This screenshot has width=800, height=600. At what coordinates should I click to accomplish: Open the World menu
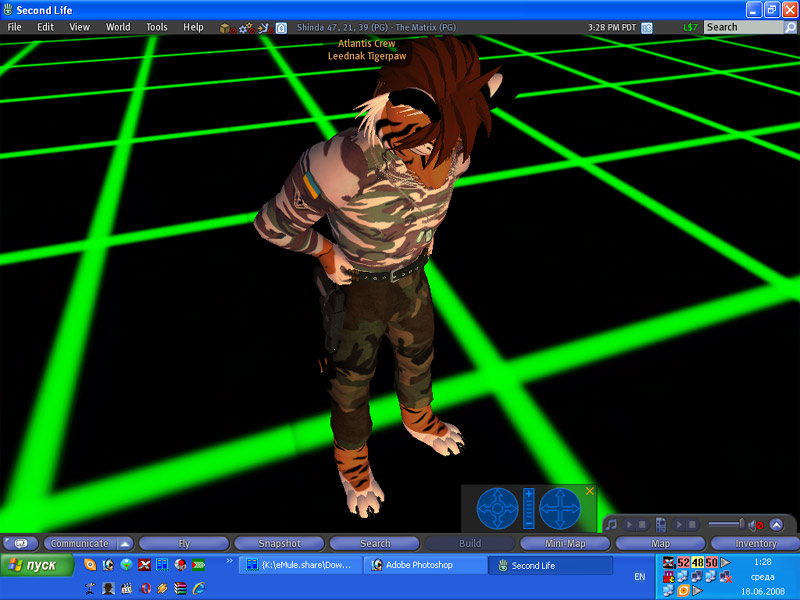pos(118,27)
